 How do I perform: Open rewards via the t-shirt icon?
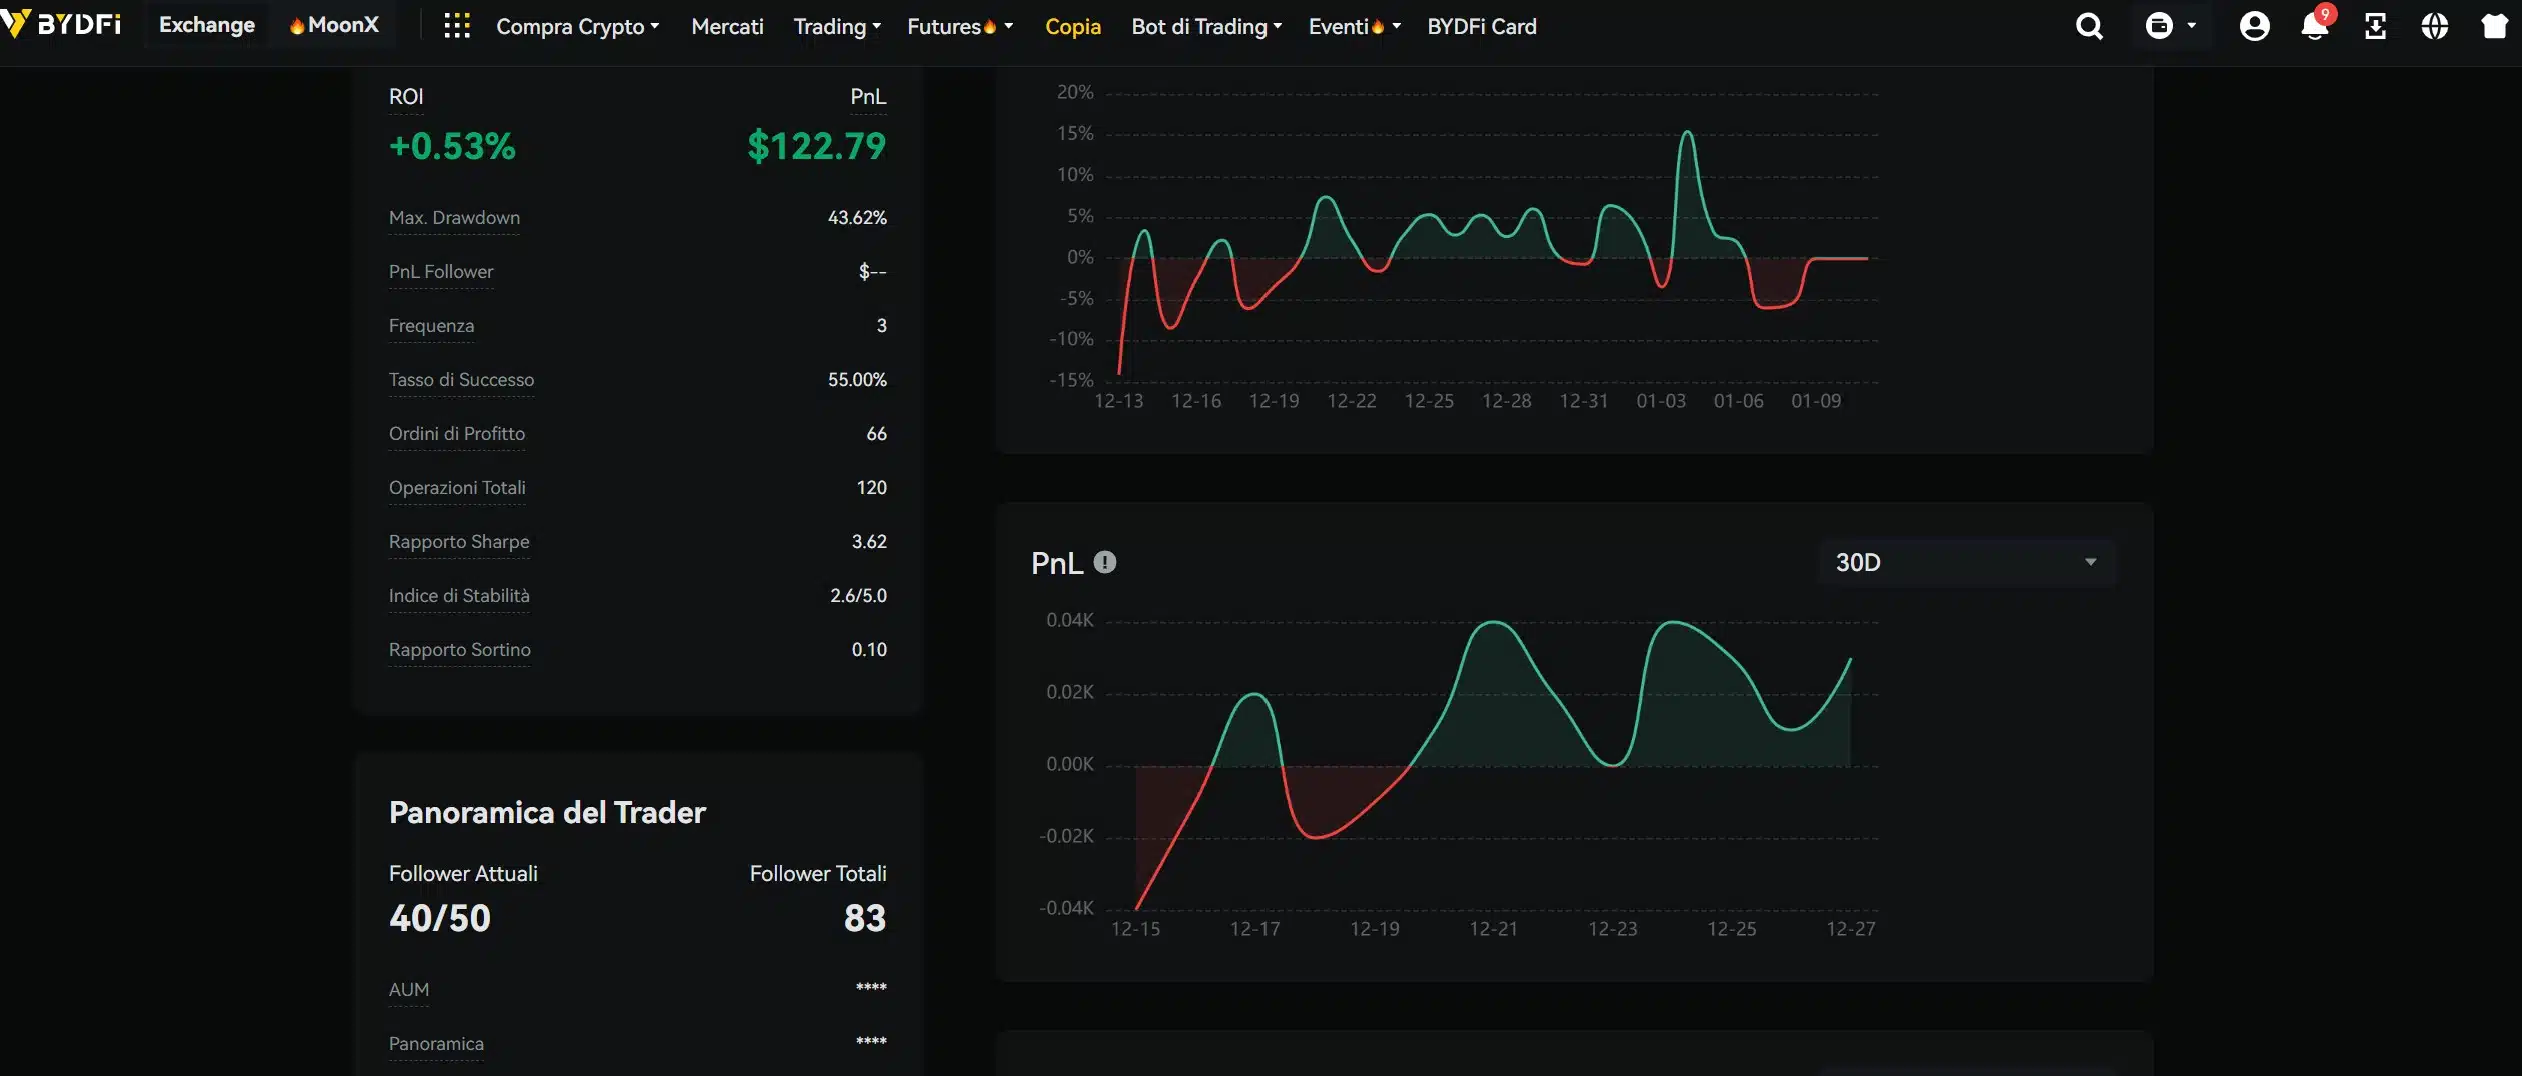[x=2496, y=26]
